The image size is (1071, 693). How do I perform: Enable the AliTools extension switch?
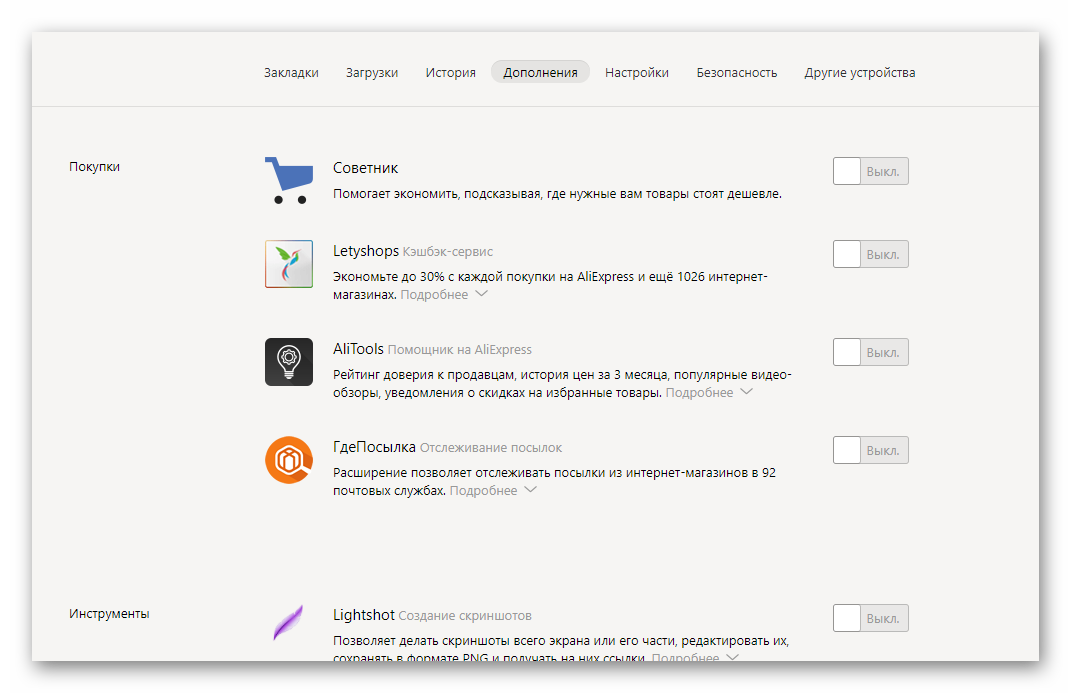click(x=870, y=352)
